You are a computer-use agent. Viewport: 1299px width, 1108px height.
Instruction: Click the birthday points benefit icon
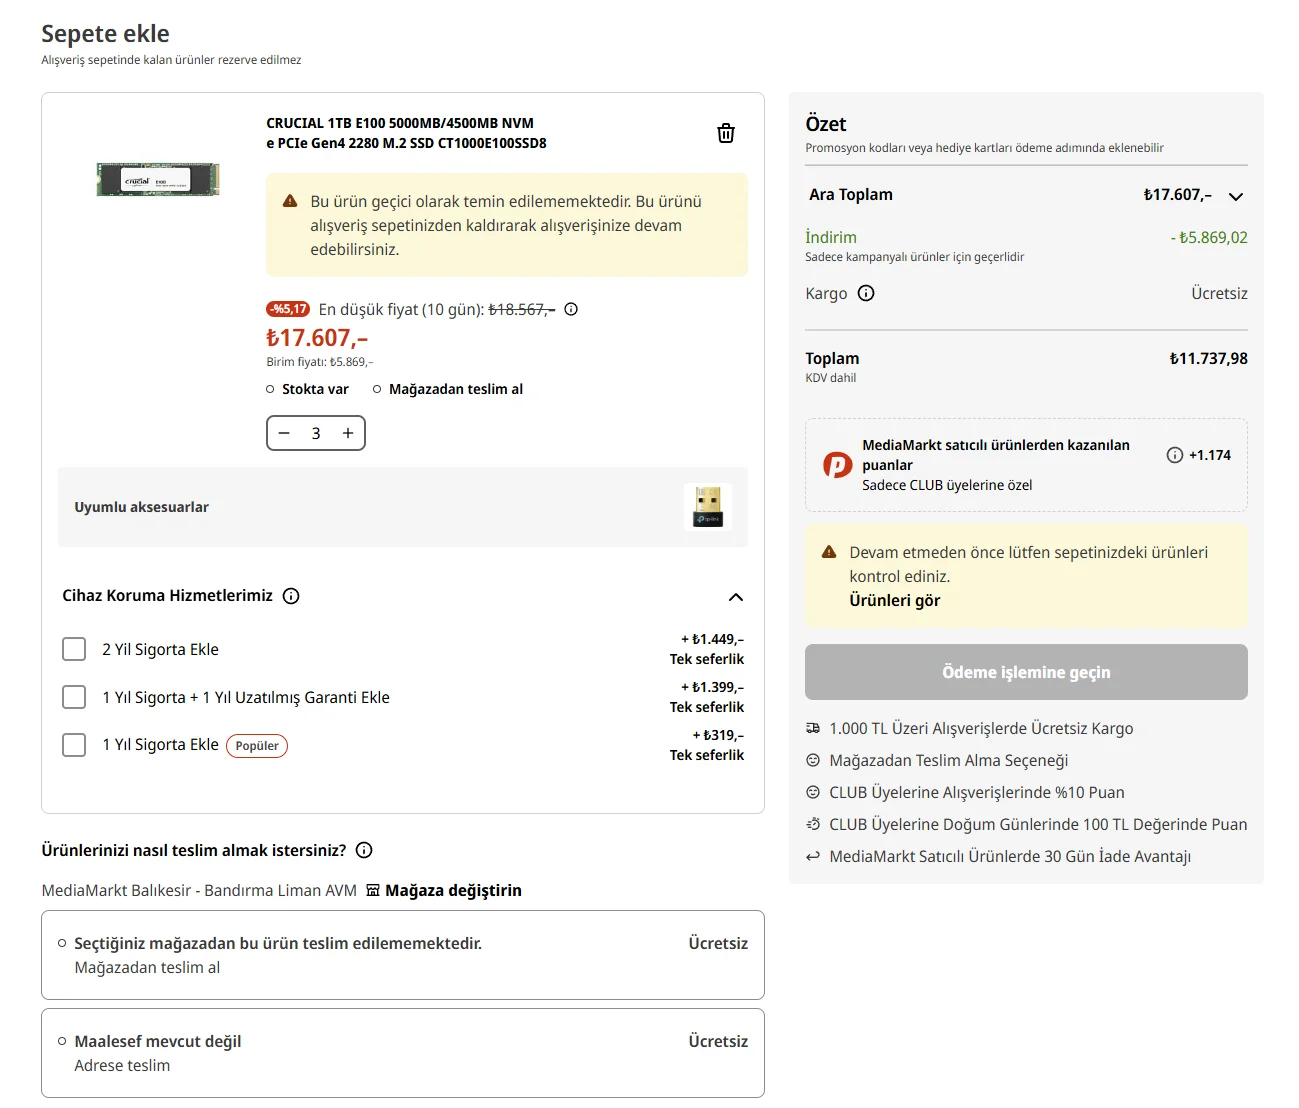click(x=813, y=824)
